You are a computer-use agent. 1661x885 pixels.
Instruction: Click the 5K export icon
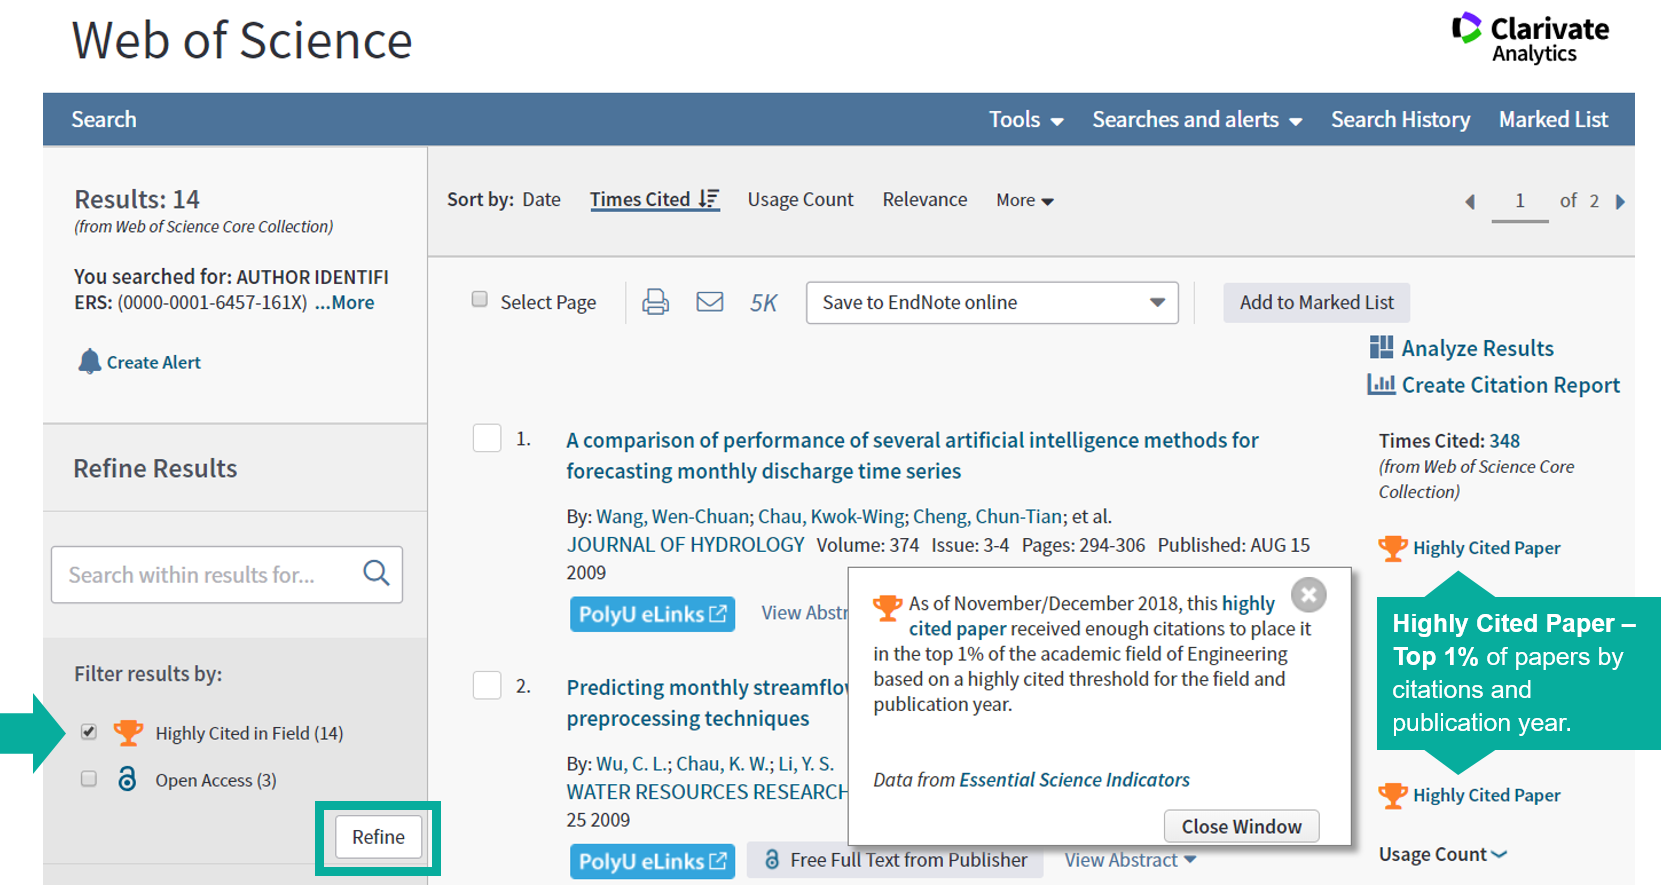pyautogui.click(x=763, y=303)
